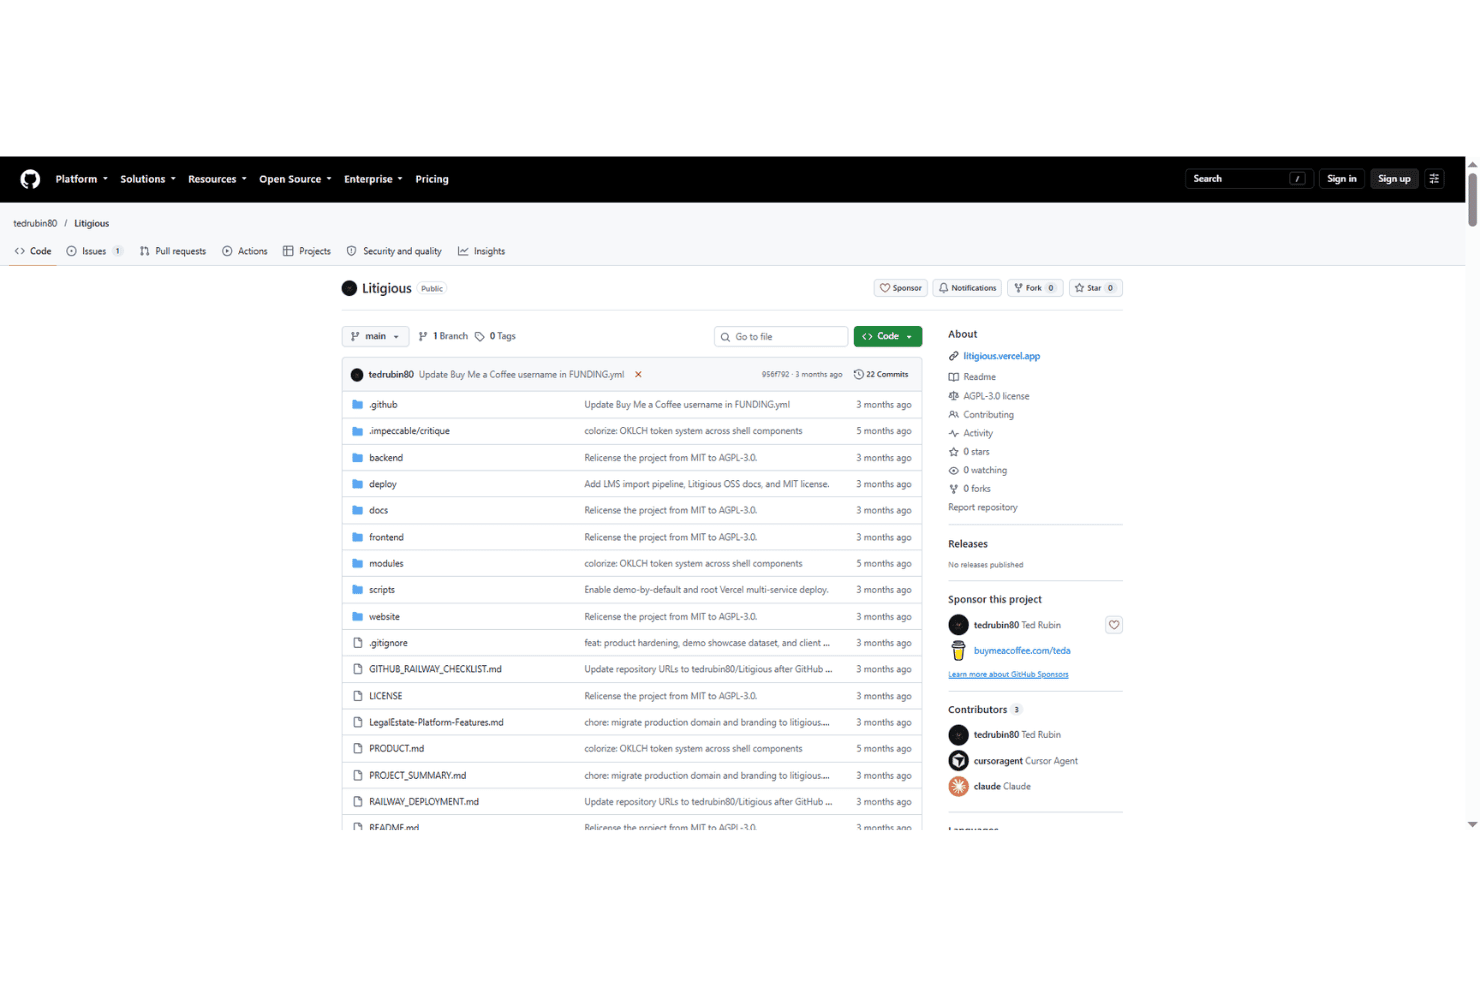
Task: Click the Star button
Action: tap(1095, 288)
